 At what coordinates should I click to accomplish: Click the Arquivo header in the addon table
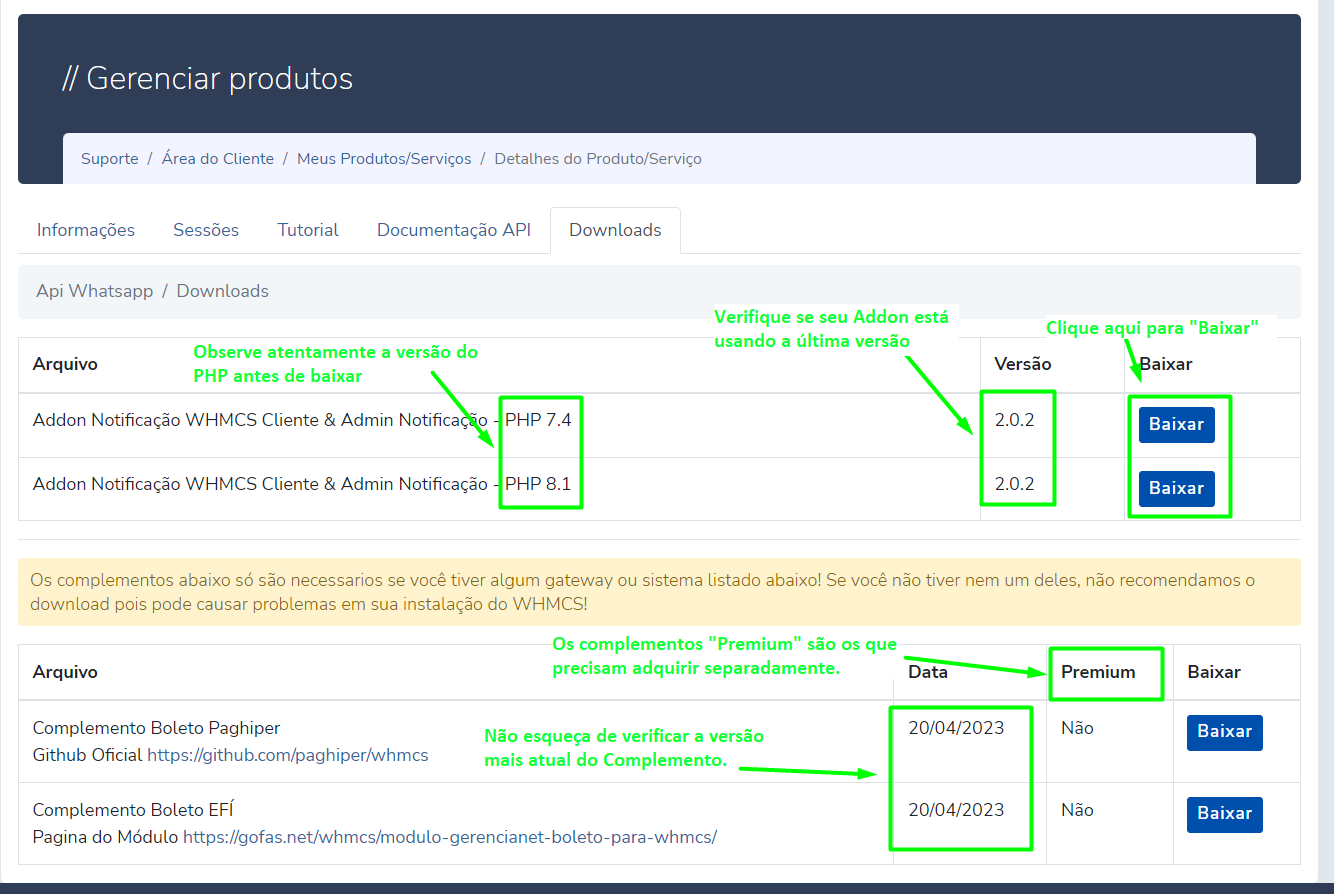65,364
